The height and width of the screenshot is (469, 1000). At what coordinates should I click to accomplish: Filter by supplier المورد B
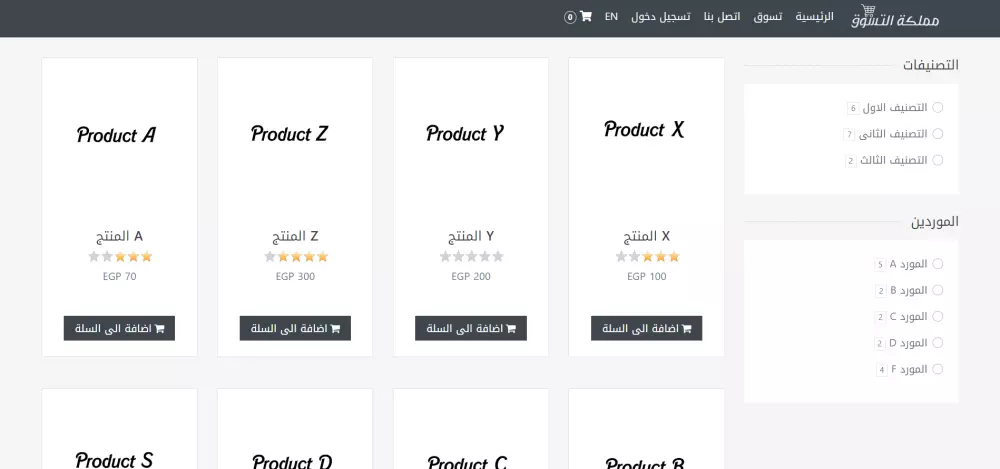(x=938, y=290)
